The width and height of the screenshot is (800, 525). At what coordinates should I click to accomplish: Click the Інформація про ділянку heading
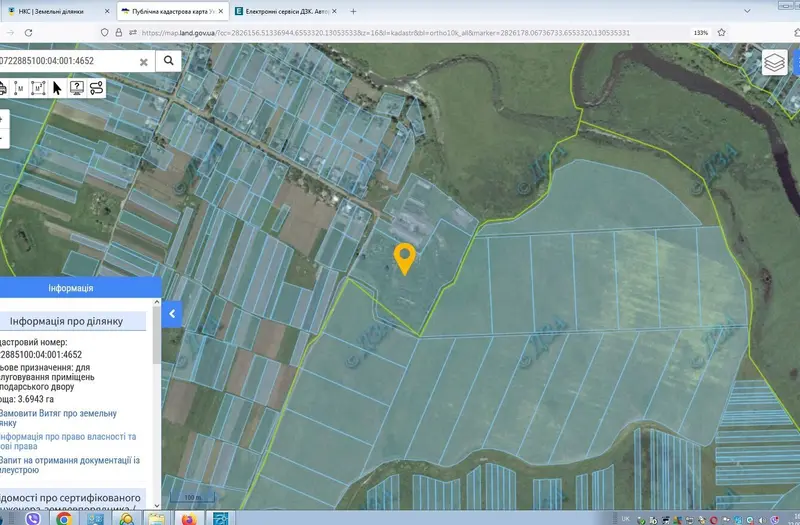point(66,321)
